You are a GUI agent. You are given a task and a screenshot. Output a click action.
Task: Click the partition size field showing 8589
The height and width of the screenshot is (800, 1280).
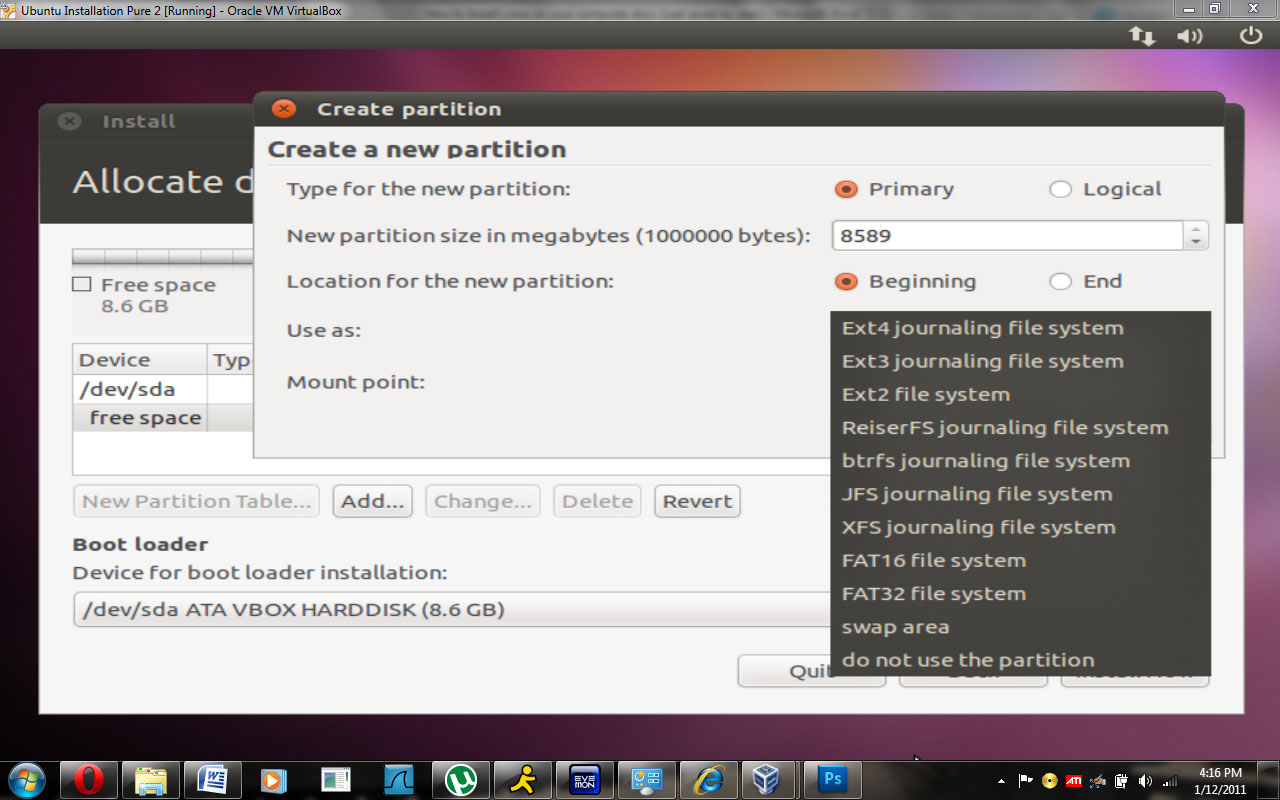coord(1008,236)
